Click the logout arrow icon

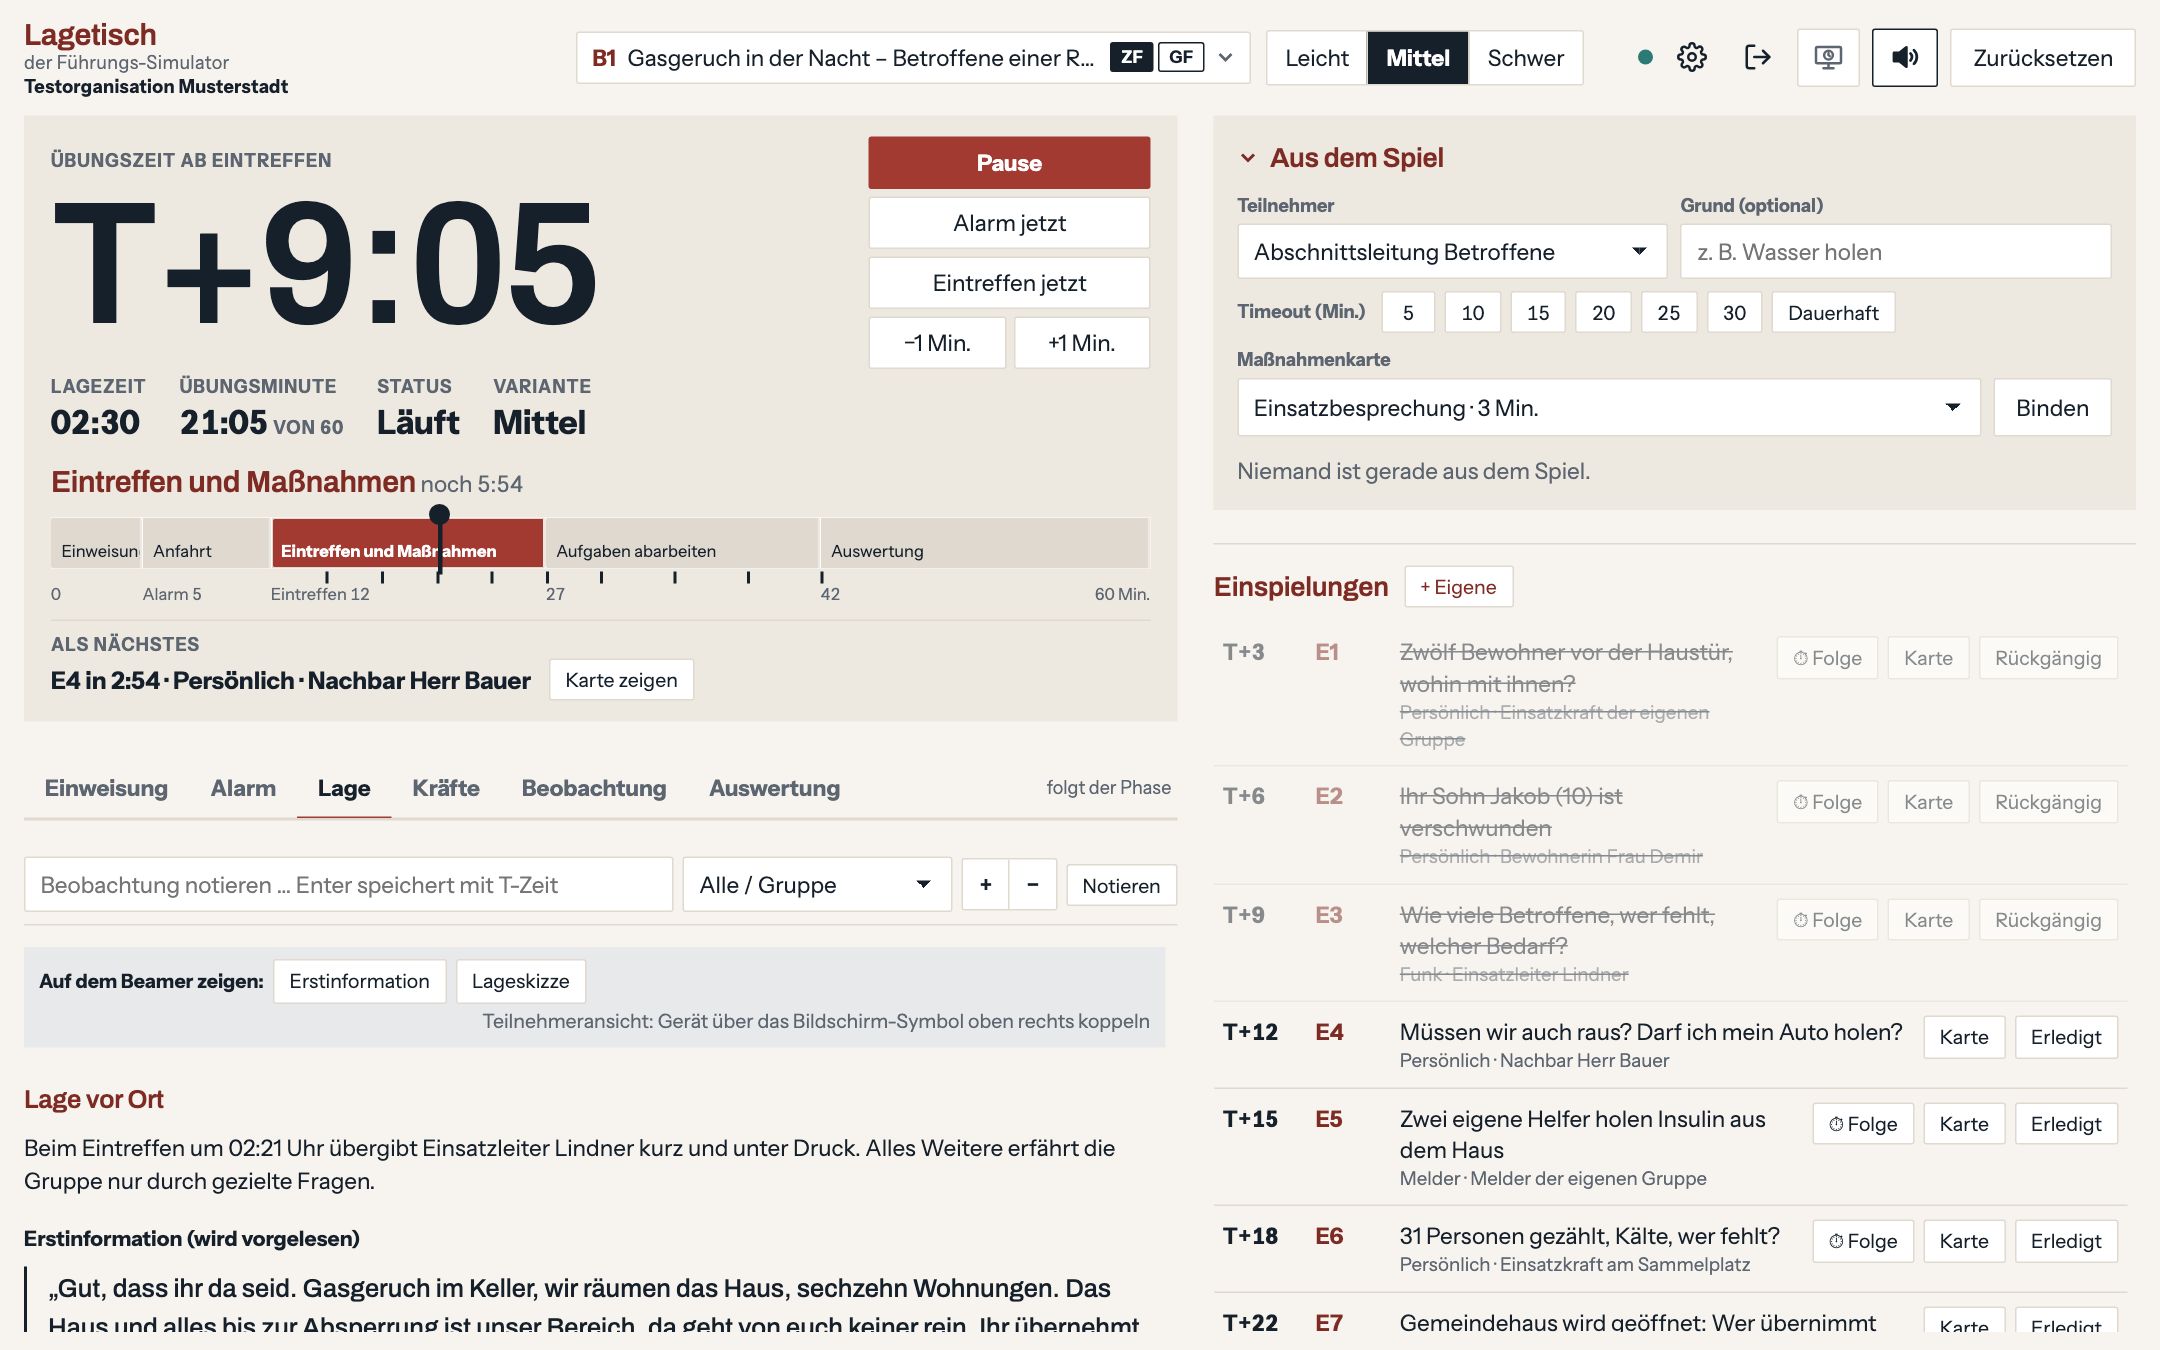click(x=1757, y=57)
